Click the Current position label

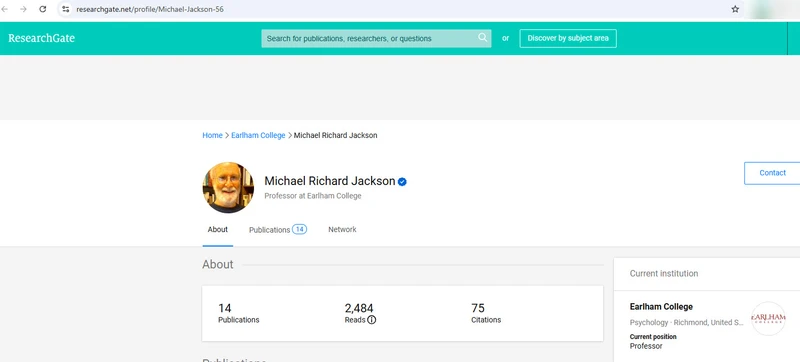click(x=653, y=337)
